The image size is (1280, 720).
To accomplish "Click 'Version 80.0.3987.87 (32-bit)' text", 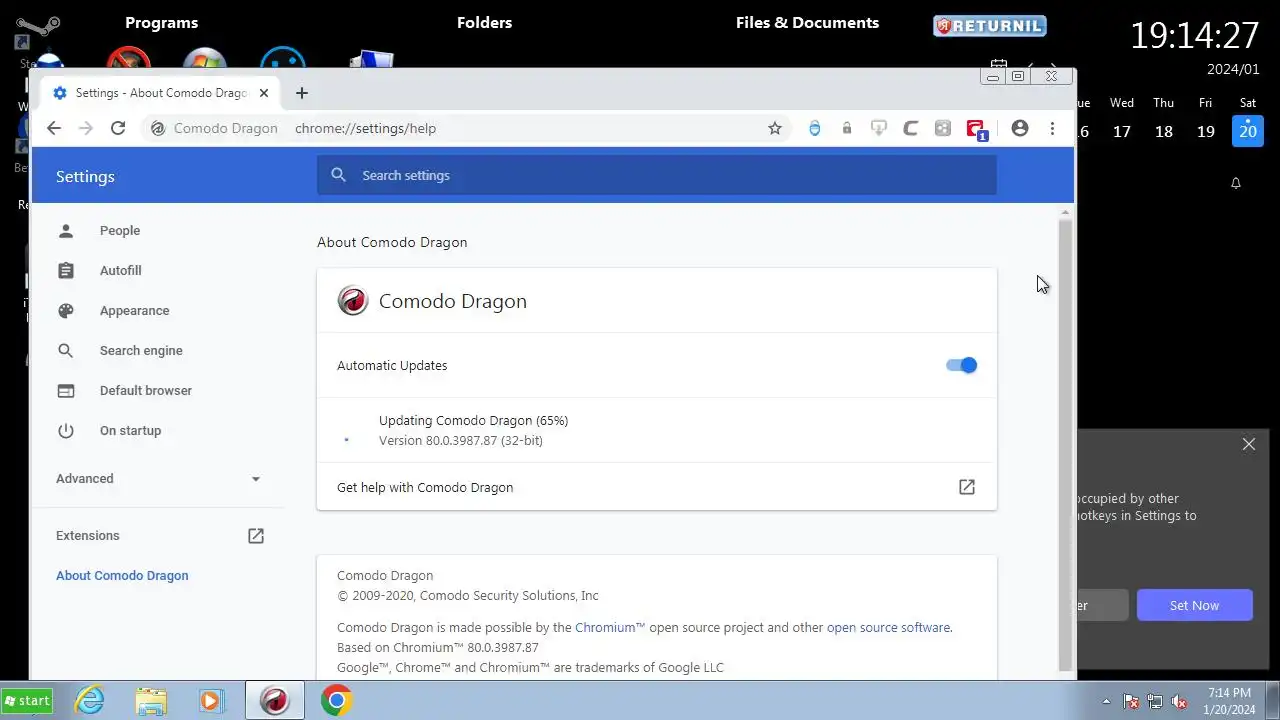I will click(461, 441).
